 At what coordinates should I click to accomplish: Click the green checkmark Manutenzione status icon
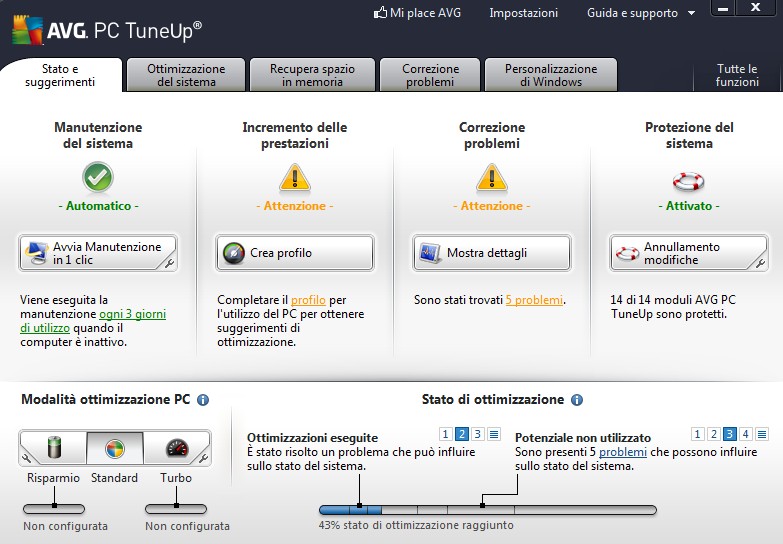pyautogui.click(x=98, y=177)
